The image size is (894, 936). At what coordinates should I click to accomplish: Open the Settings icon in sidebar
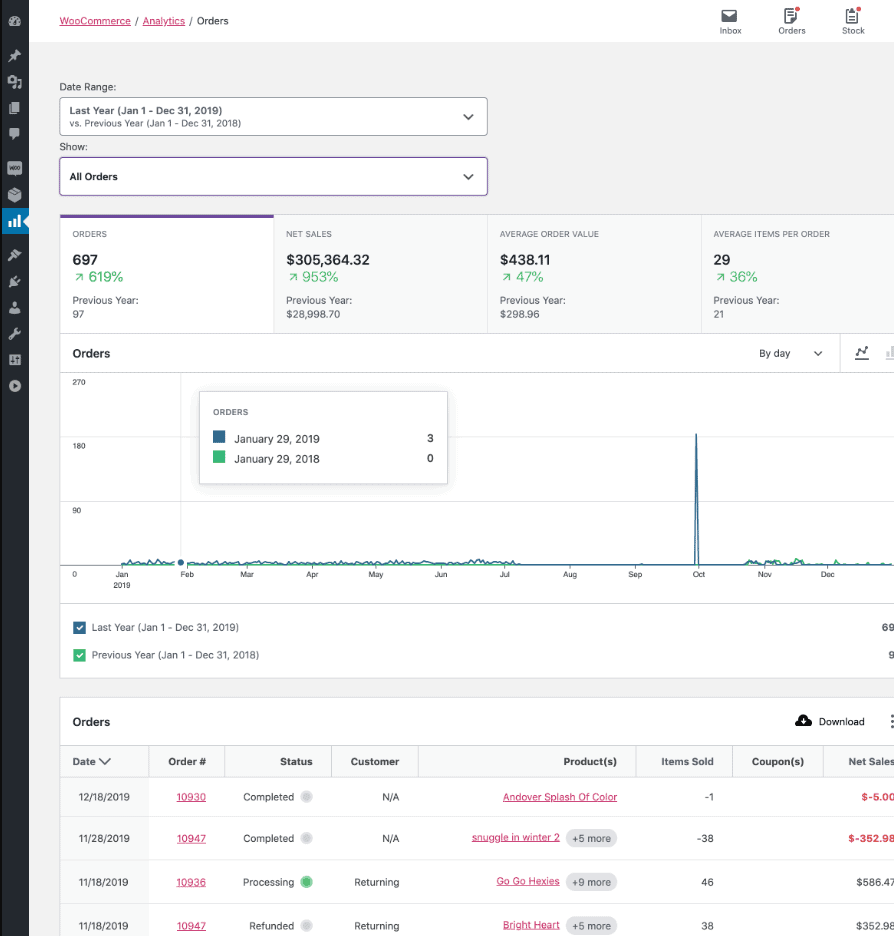tap(14, 360)
